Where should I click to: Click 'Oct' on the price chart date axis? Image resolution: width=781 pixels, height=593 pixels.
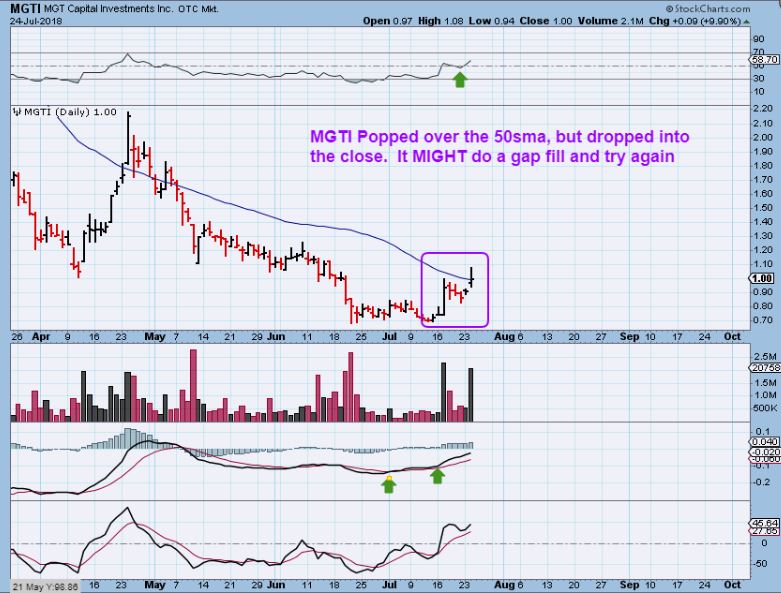732,337
